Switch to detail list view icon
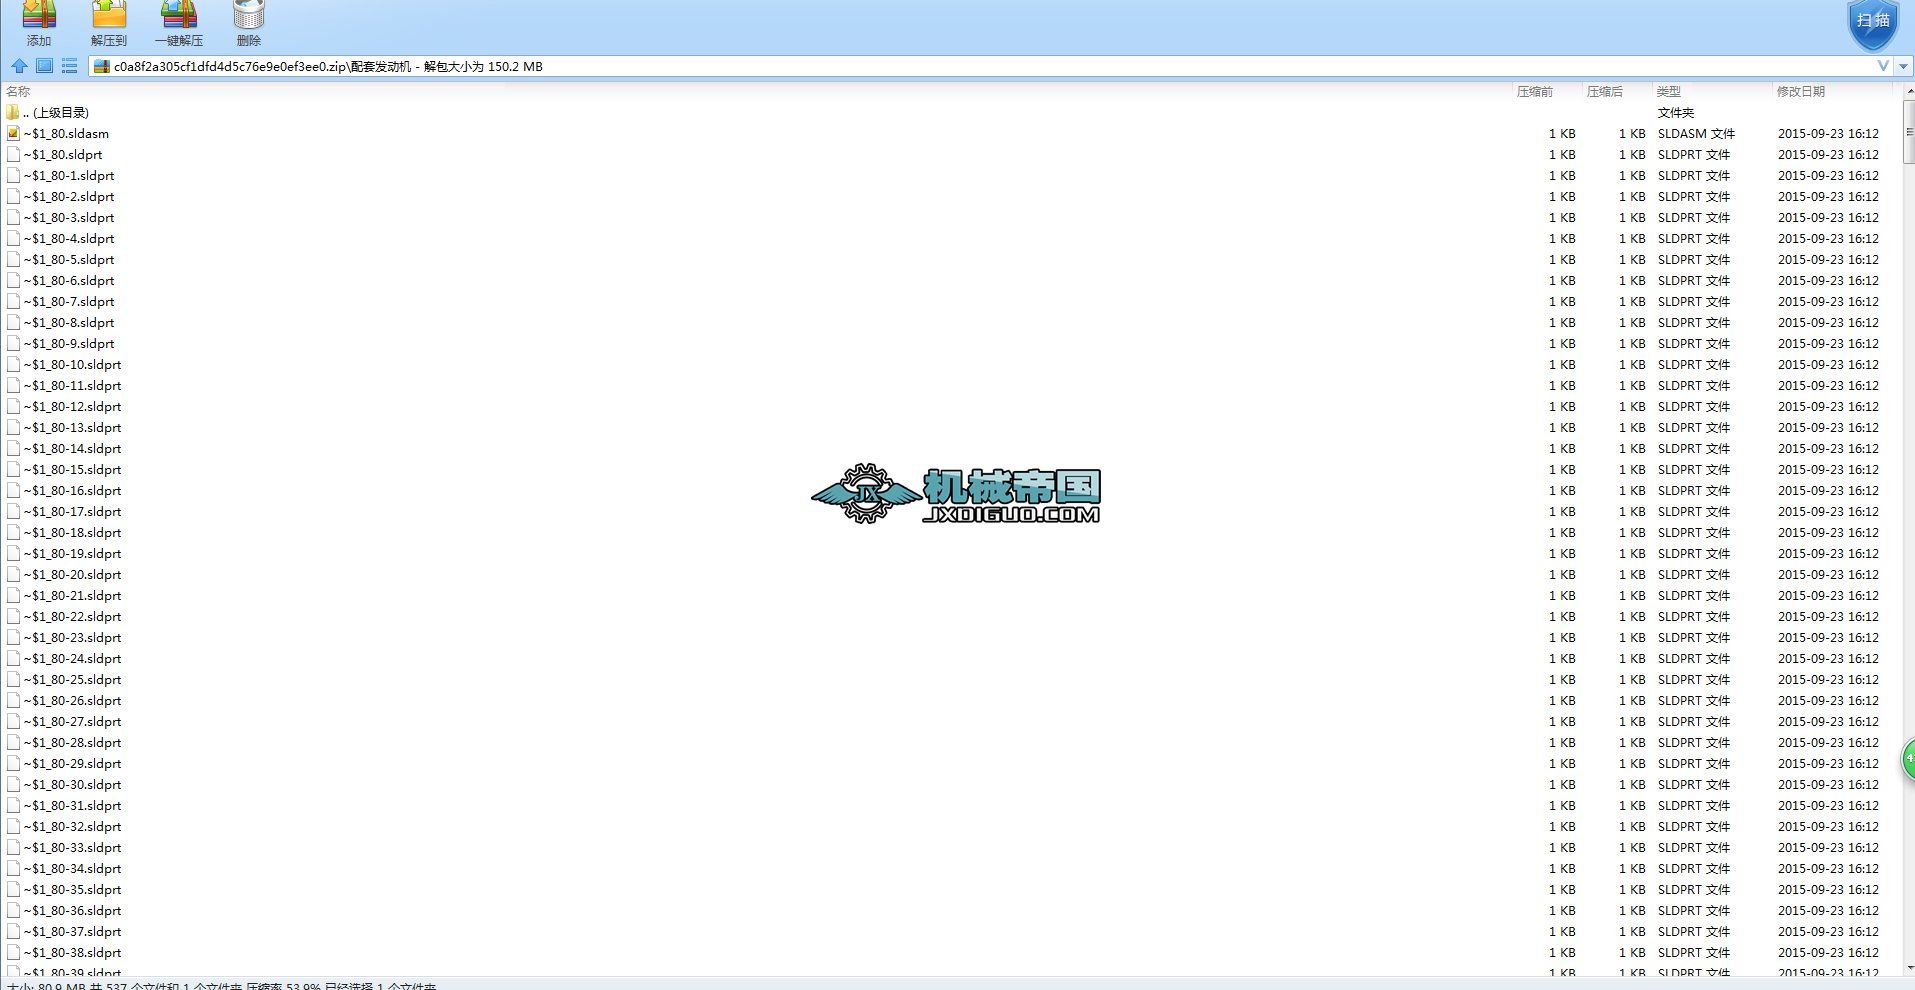Screen dimensions: 1915x990 pyautogui.click(x=69, y=66)
